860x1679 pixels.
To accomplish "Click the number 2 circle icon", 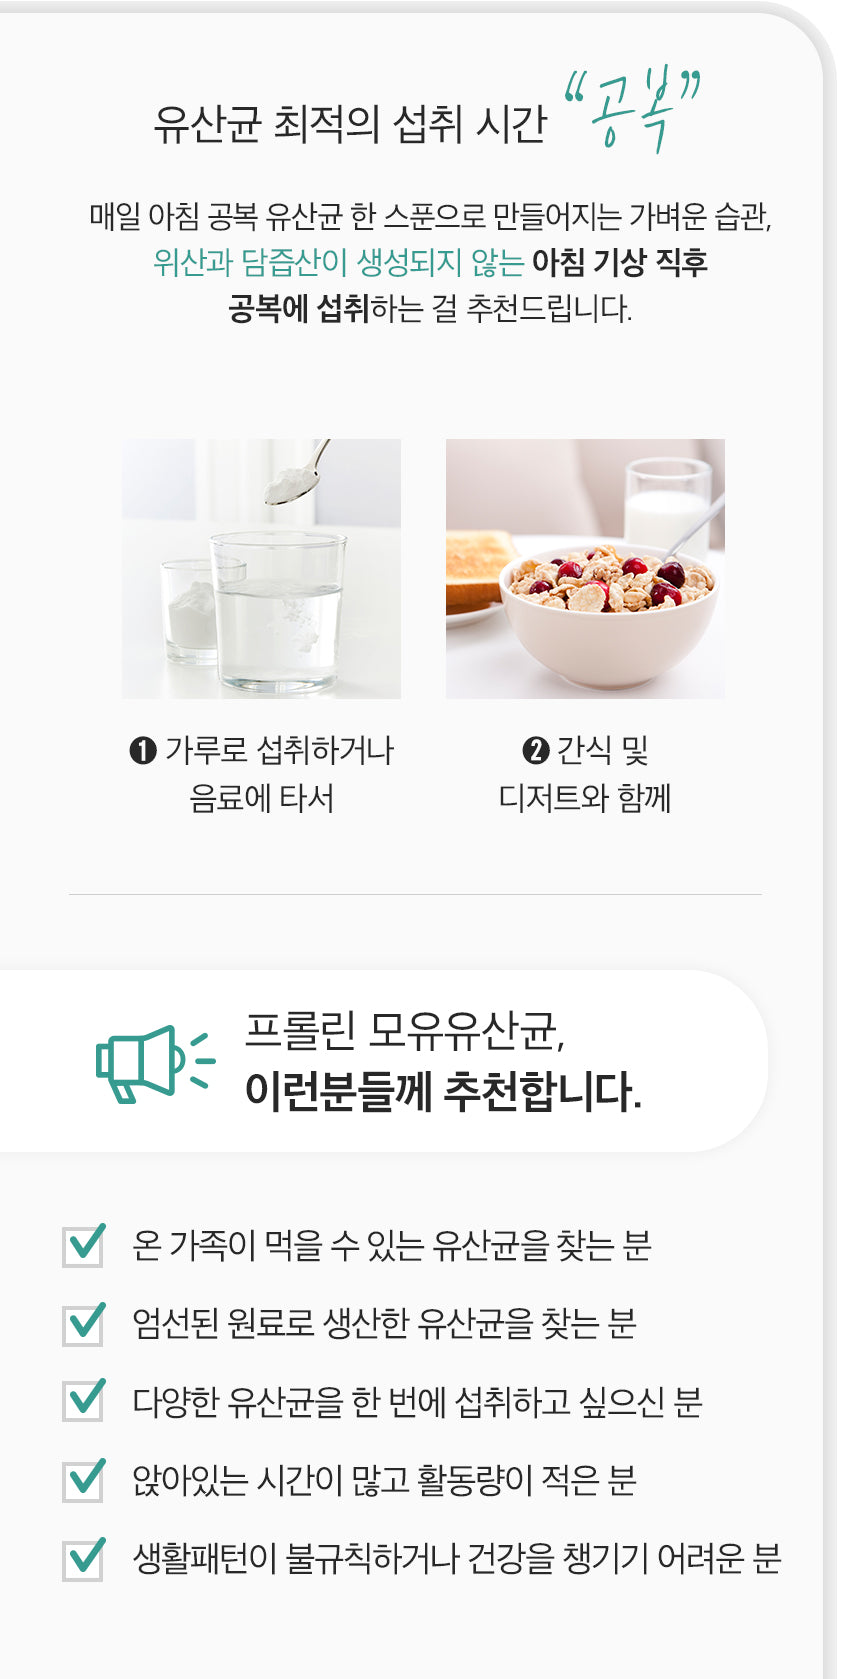I will [x=536, y=750].
